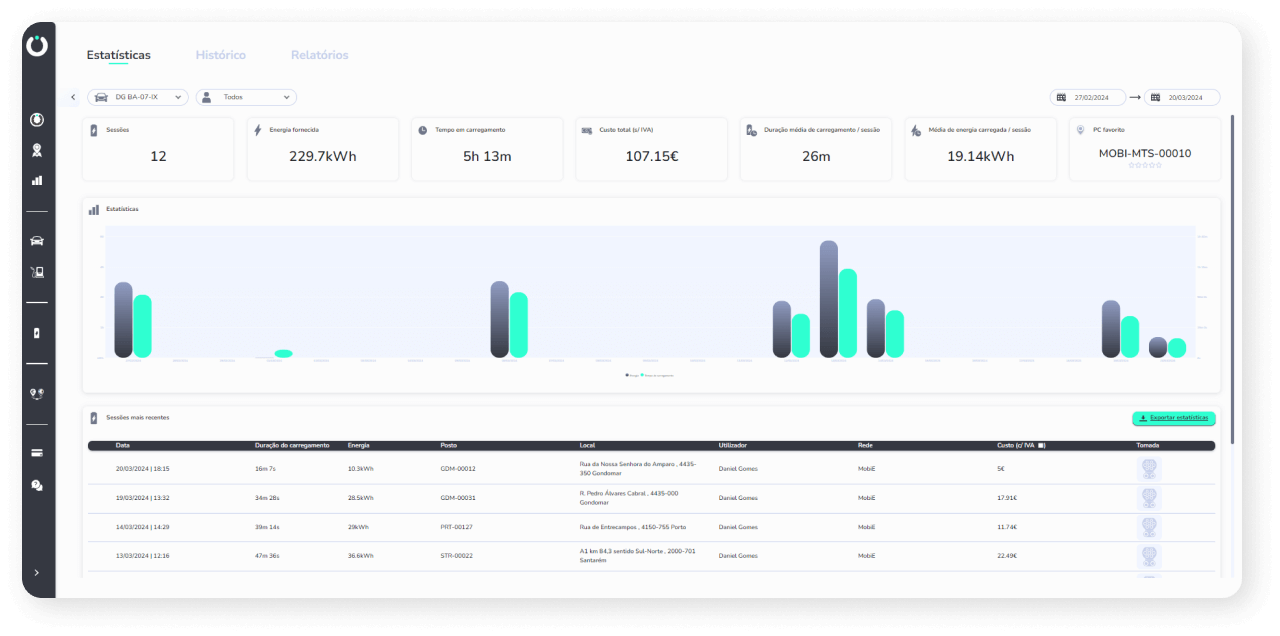Expand the sidebar with bottom chevron
The height and width of the screenshot is (636, 1280).
coord(37,573)
